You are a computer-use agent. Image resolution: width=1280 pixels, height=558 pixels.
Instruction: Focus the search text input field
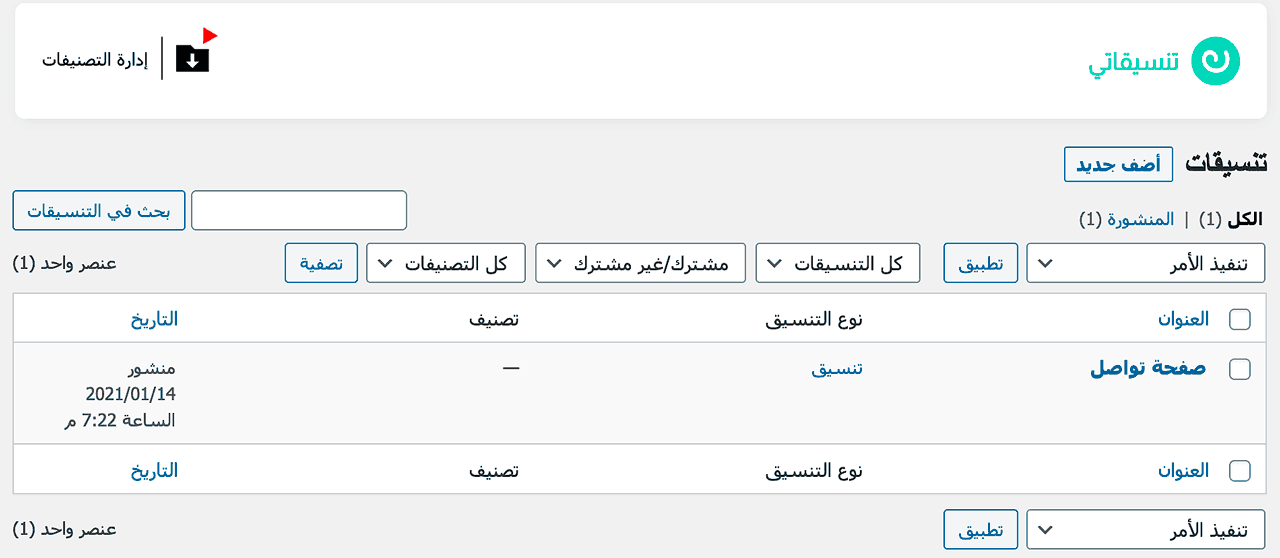pos(299,211)
